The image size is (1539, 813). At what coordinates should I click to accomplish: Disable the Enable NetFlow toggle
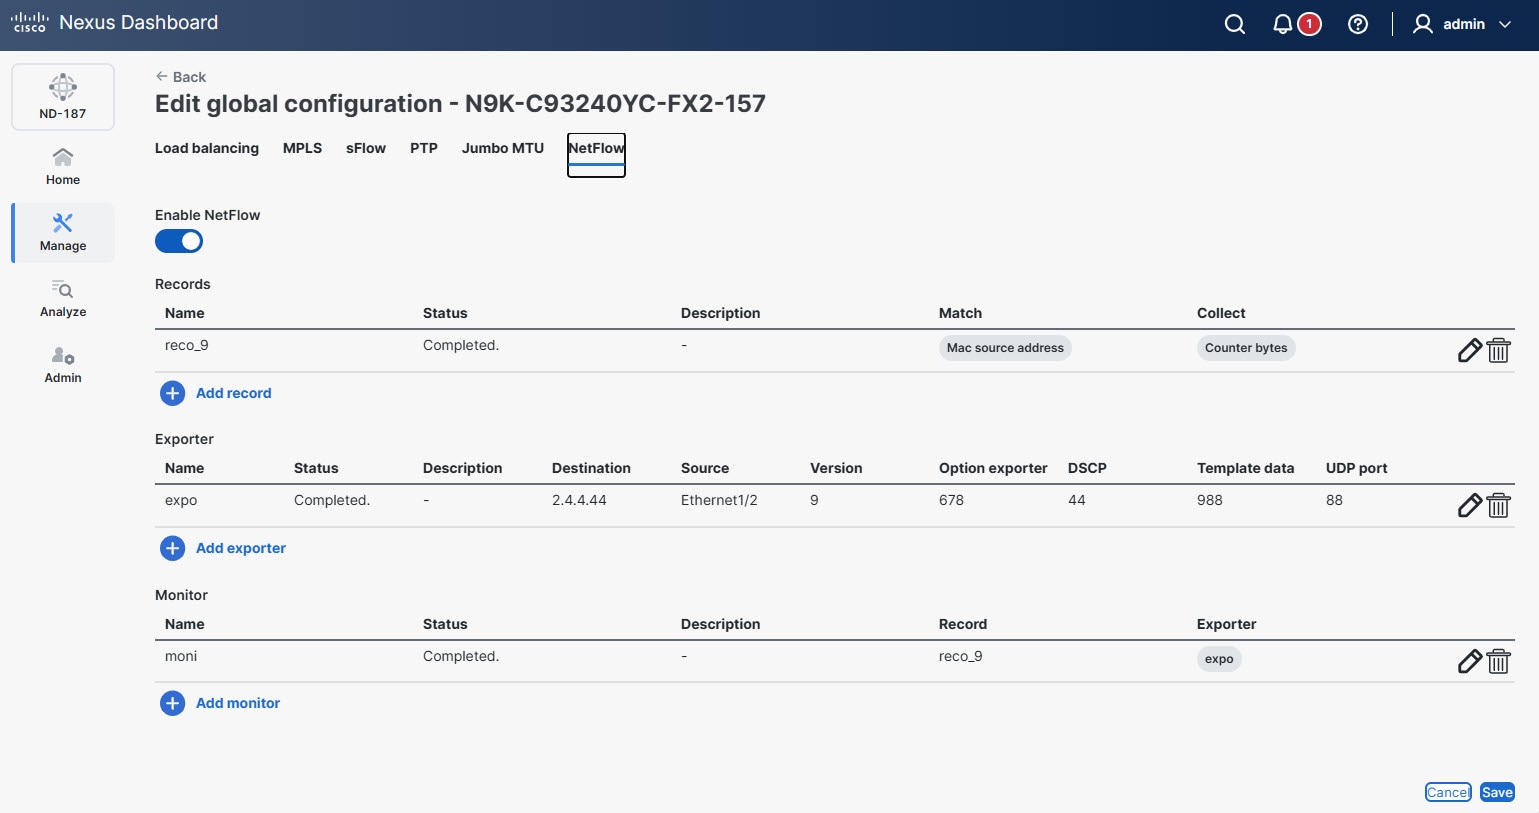[x=179, y=241]
